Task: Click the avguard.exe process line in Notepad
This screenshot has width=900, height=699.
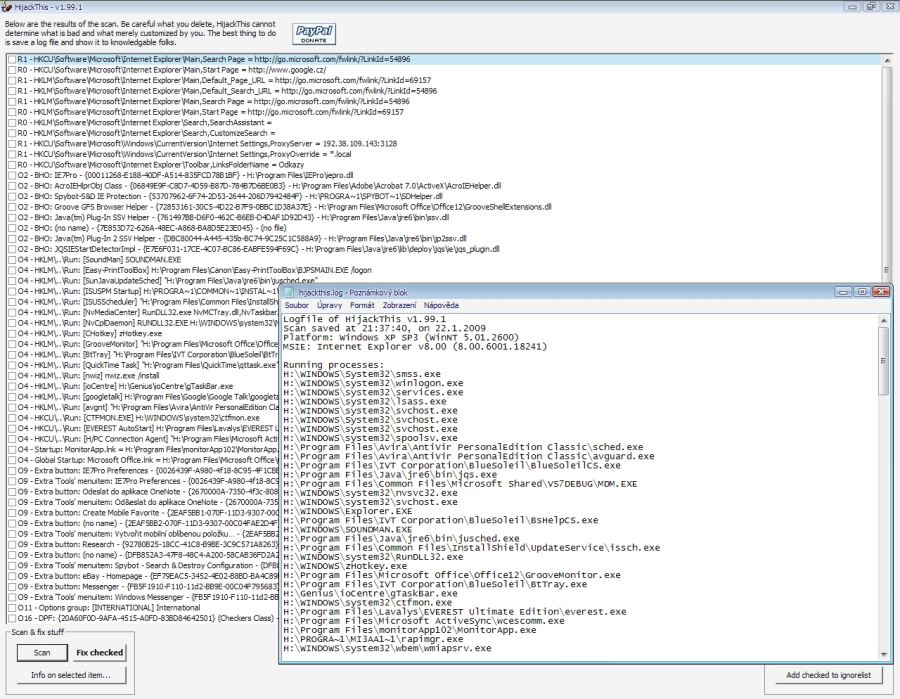Action: 468,456
